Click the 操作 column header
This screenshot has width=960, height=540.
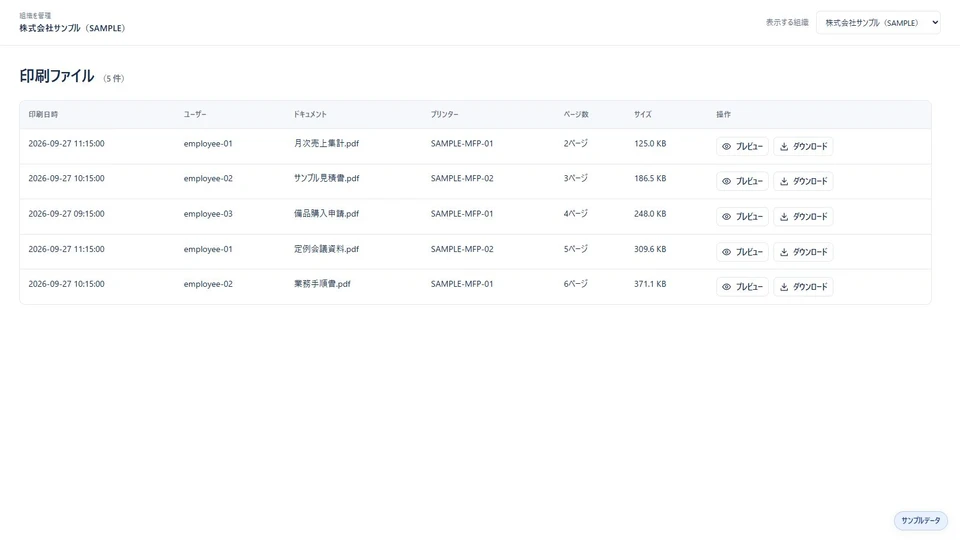723,114
